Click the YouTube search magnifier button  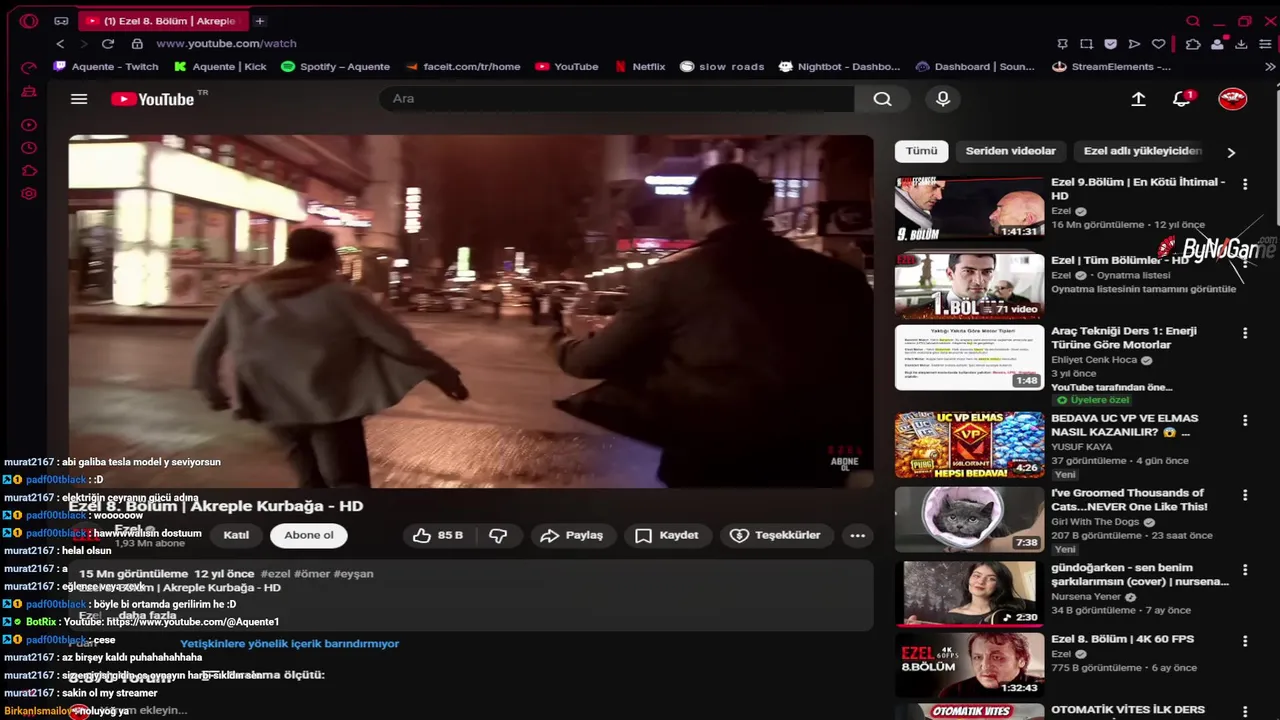(x=882, y=99)
